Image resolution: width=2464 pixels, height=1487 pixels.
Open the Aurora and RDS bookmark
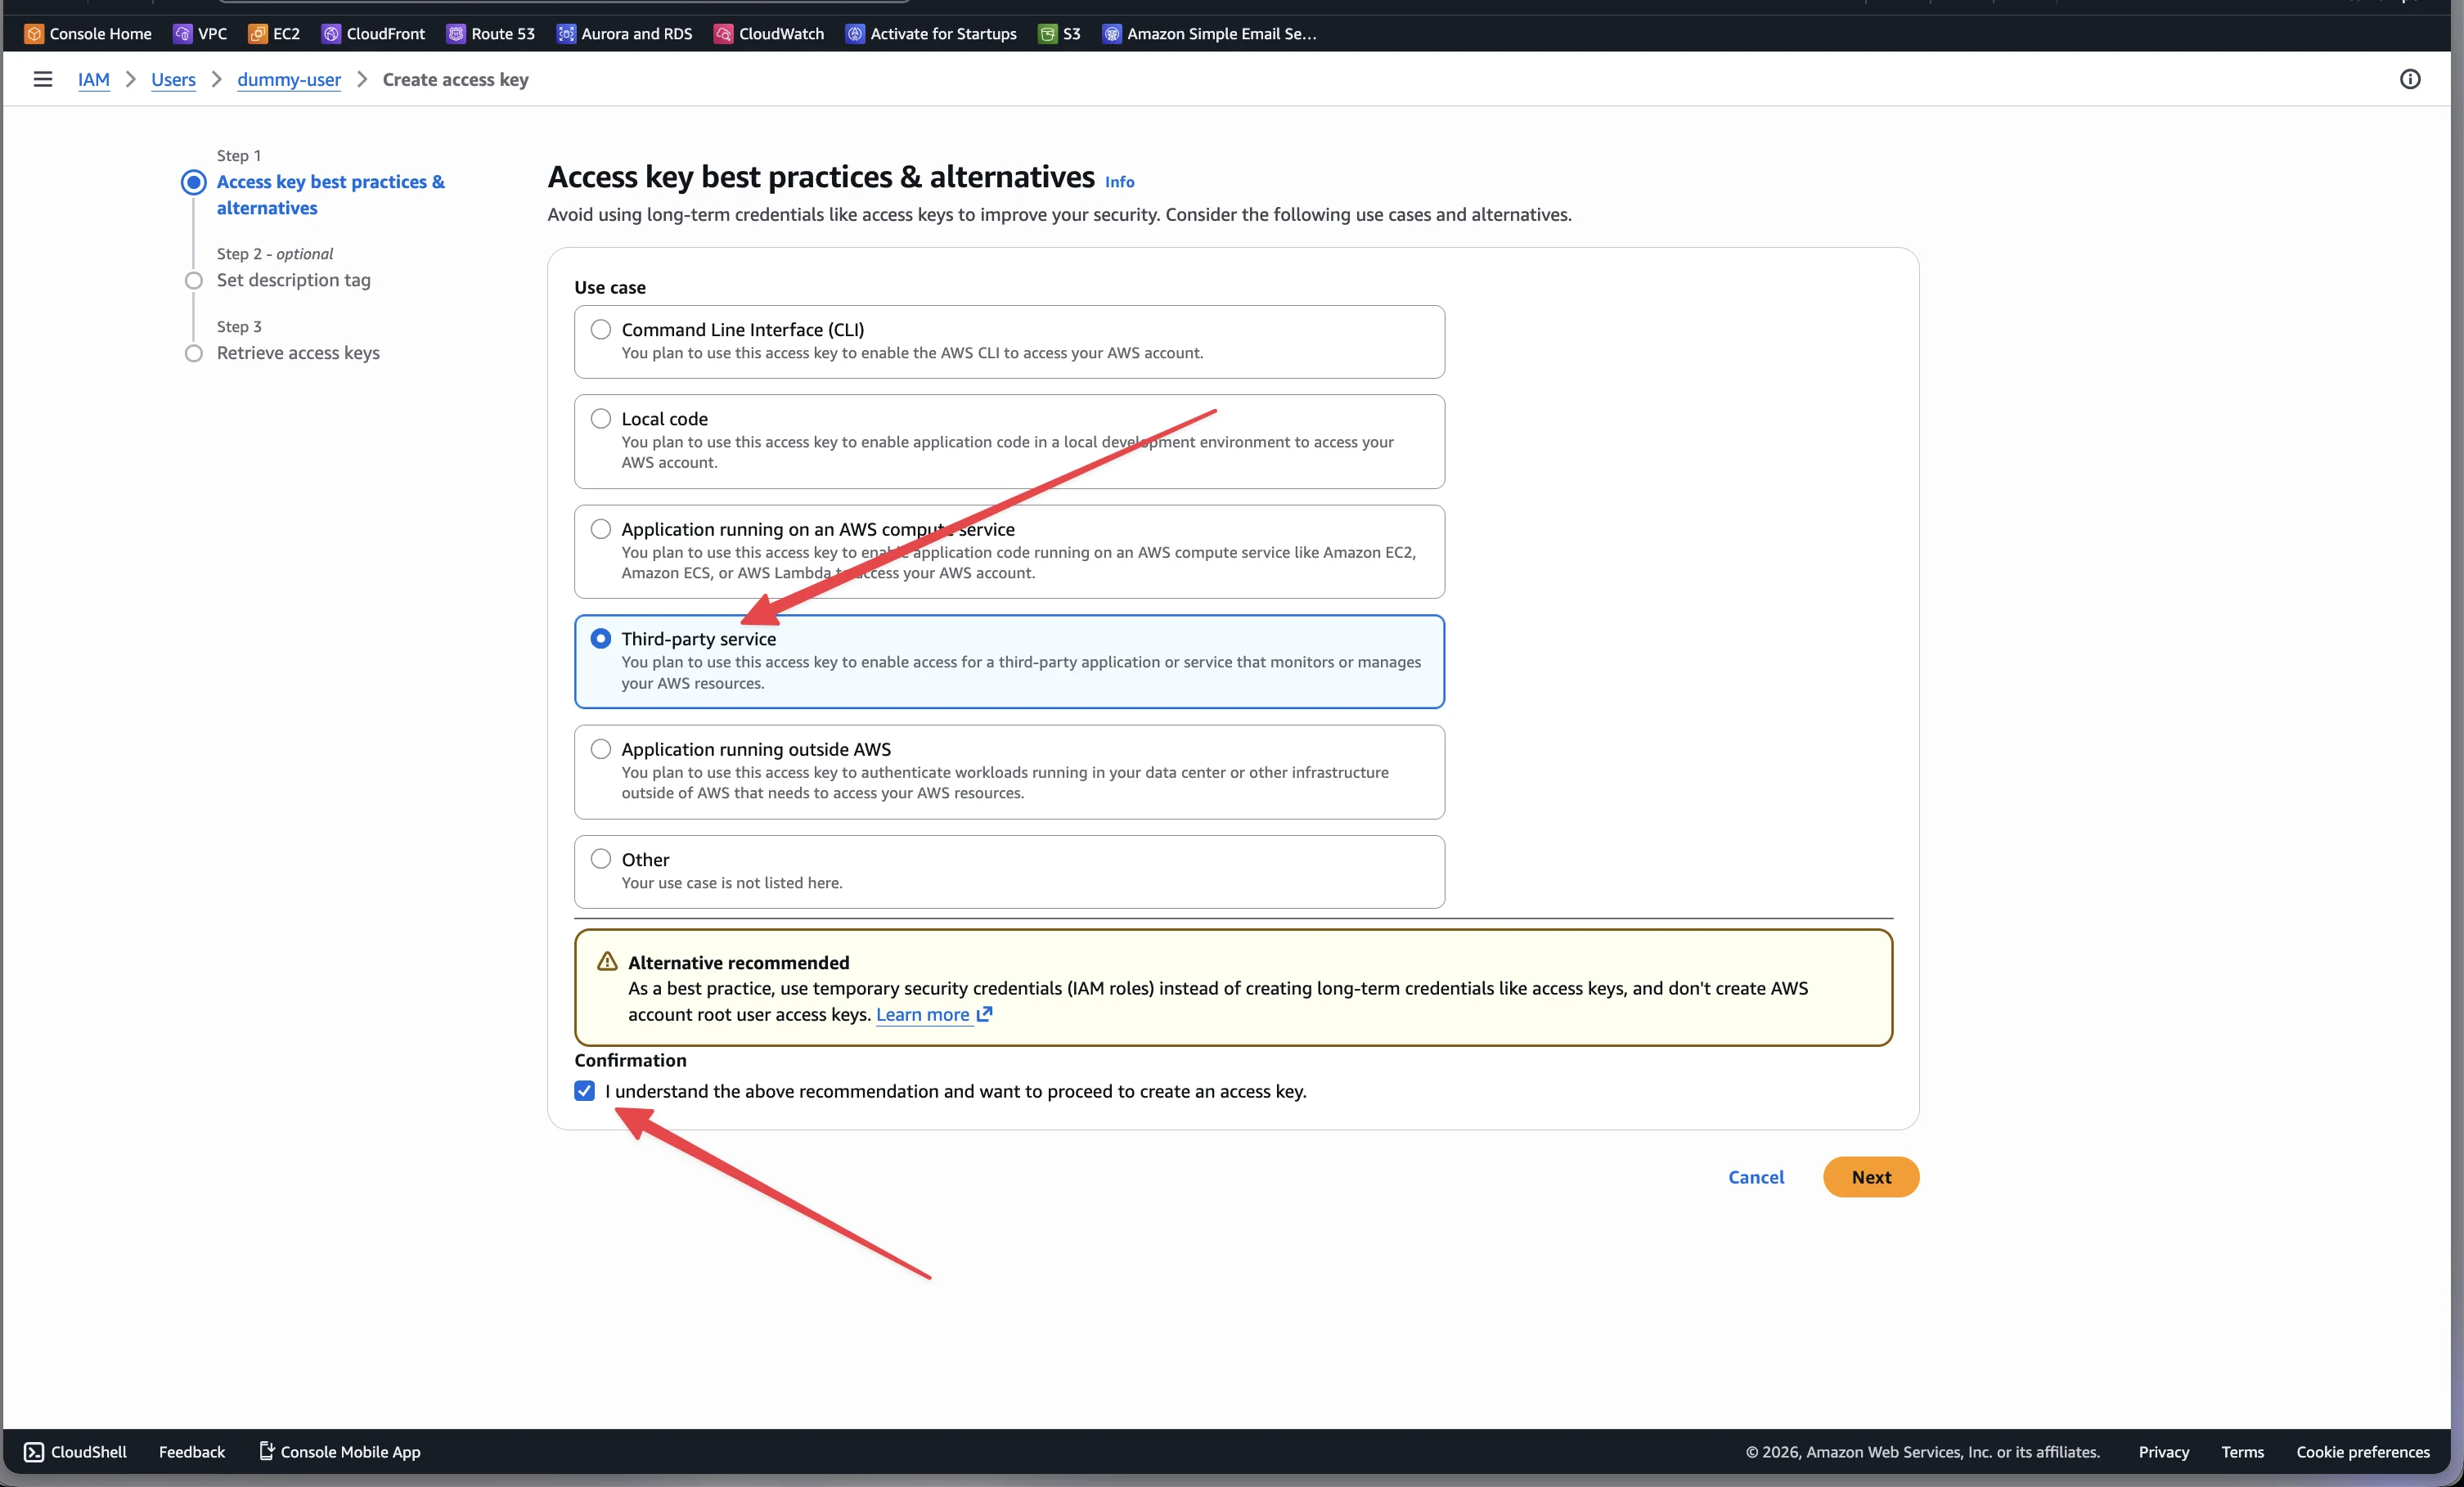pyautogui.click(x=623, y=33)
